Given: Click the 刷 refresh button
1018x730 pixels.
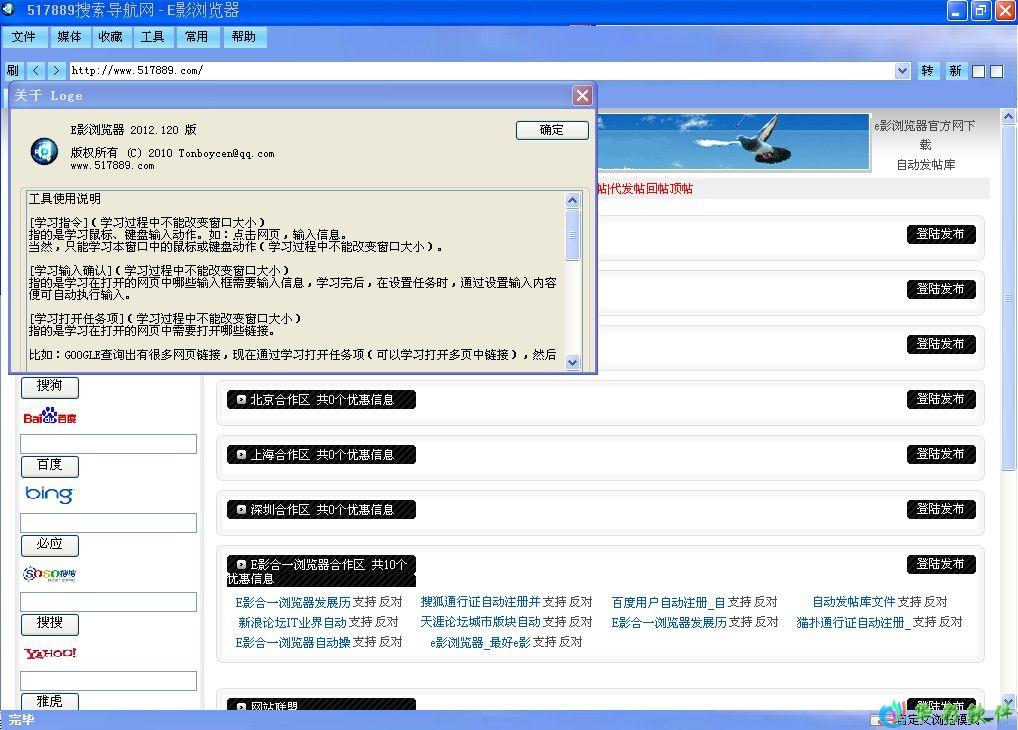Looking at the screenshot, I should [13, 70].
